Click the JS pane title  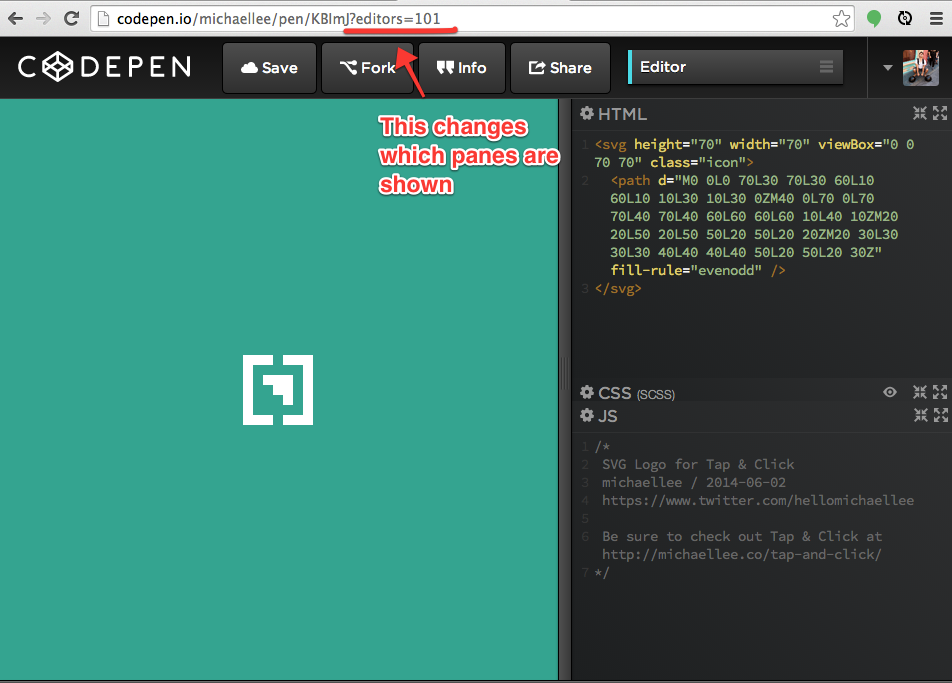608,416
